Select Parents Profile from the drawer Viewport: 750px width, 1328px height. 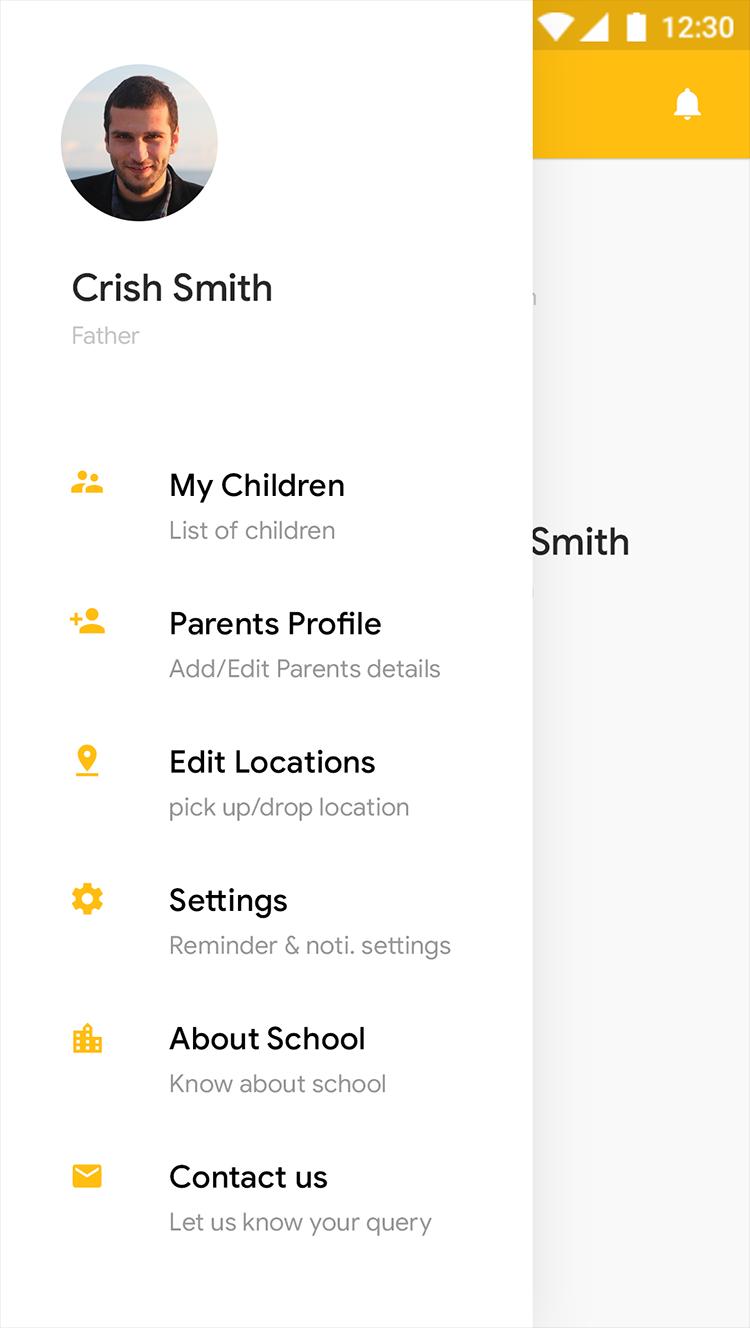pyautogui.click(x=275, y=624)
